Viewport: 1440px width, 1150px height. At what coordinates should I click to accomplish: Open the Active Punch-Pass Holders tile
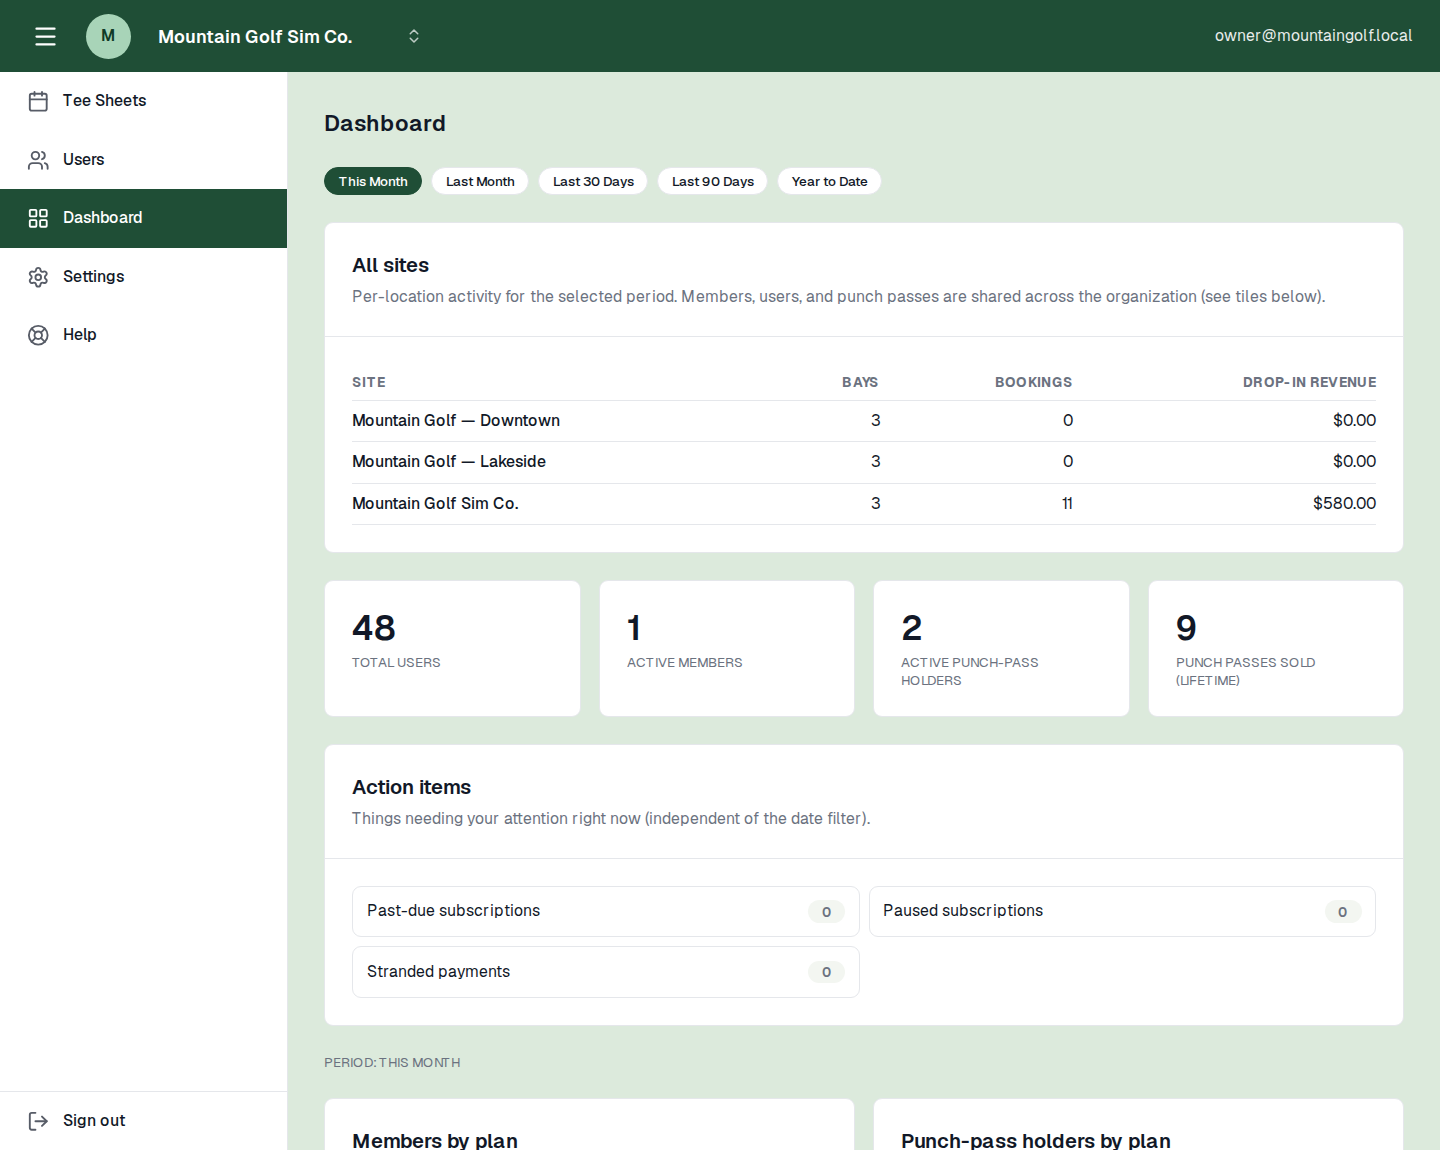point(1001,648)
